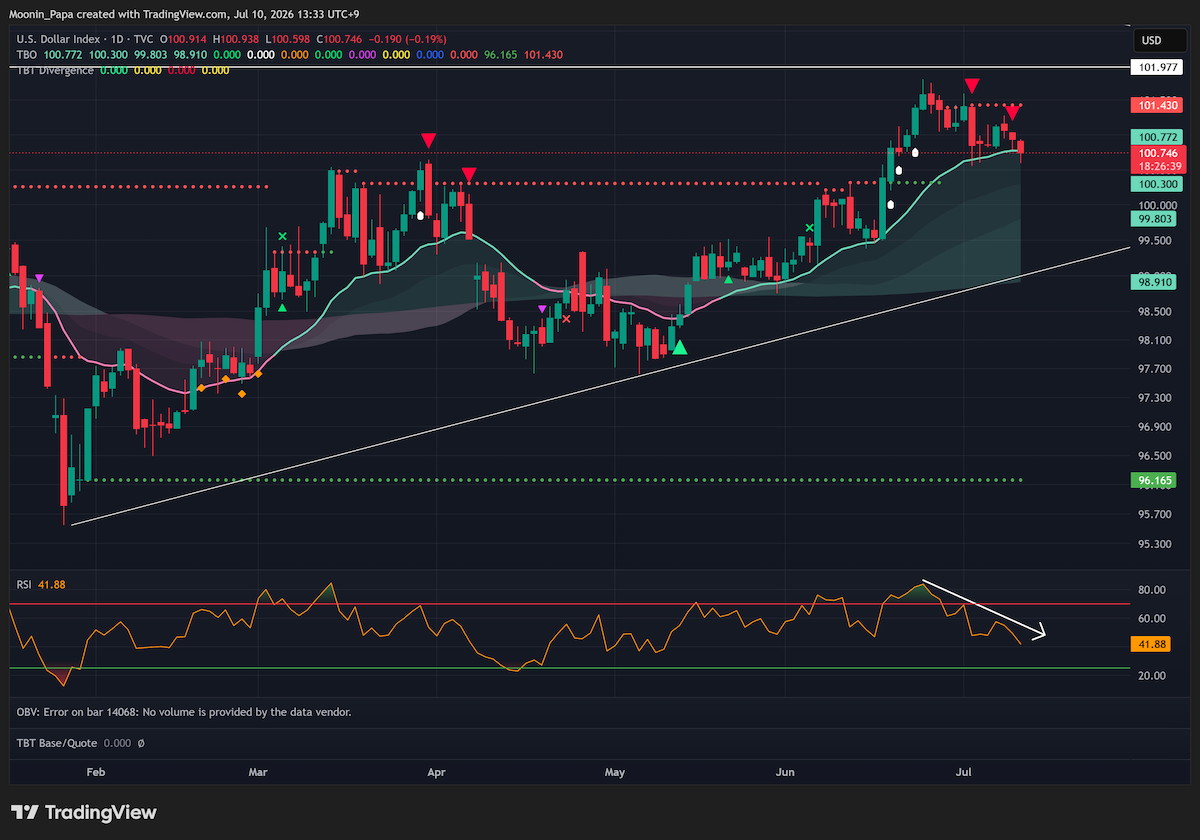This screenshot has height=840, width=1200.
Task: Click the TradingView logo
Action: point(83,812)
